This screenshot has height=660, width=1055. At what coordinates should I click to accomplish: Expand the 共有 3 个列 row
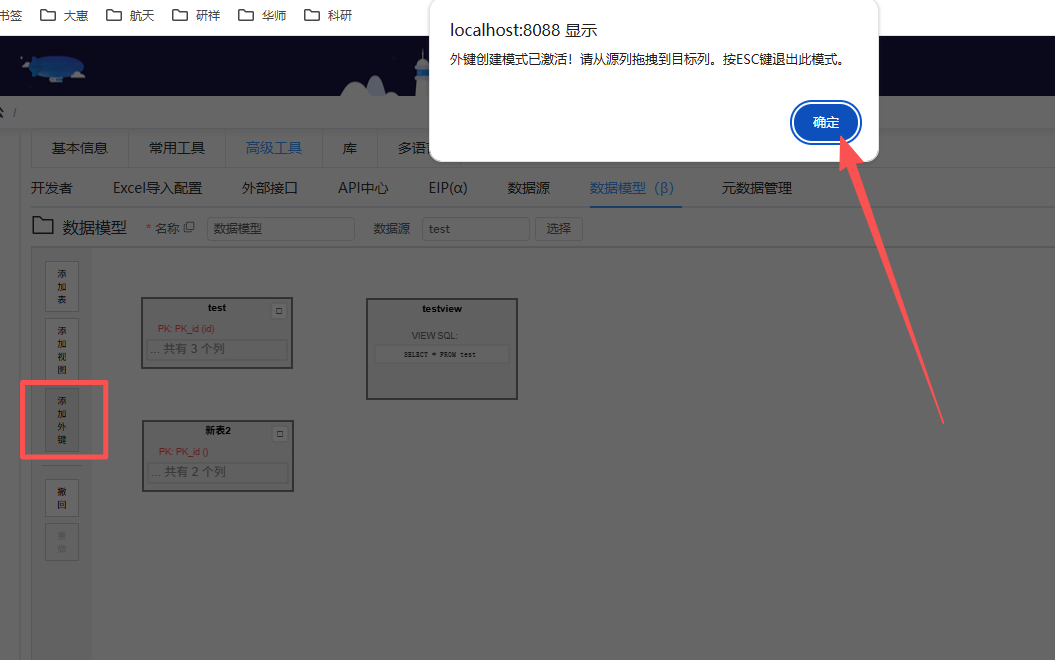point(217,349)
